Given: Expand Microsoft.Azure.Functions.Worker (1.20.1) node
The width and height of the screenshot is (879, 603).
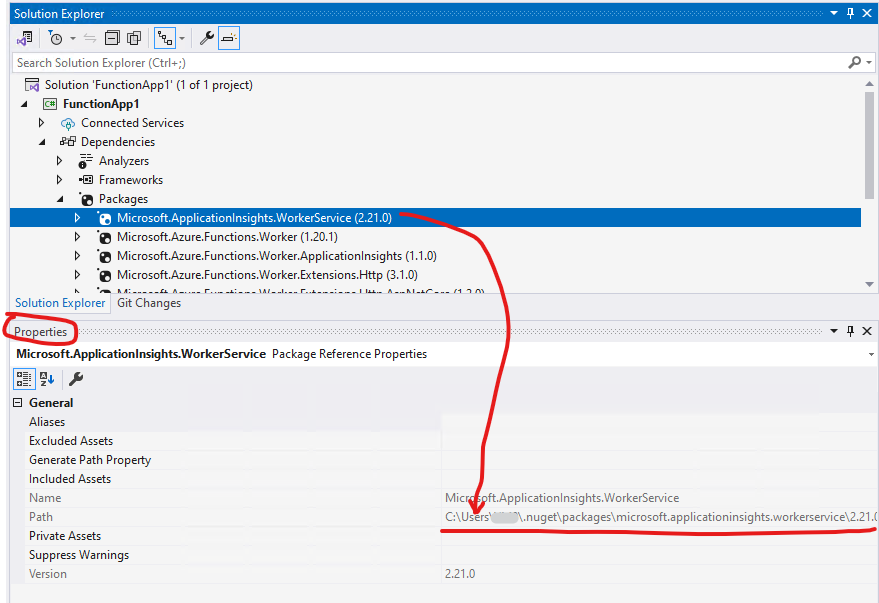Looking at the screenshot, I should coord(77,236).
